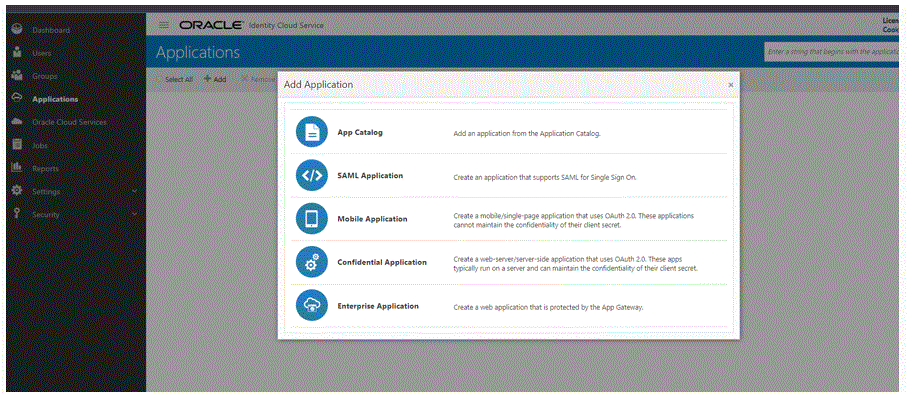Screen dimensions: 908x397
Task: Click the SAML Application code icon
Action: (x=312, y=175)
